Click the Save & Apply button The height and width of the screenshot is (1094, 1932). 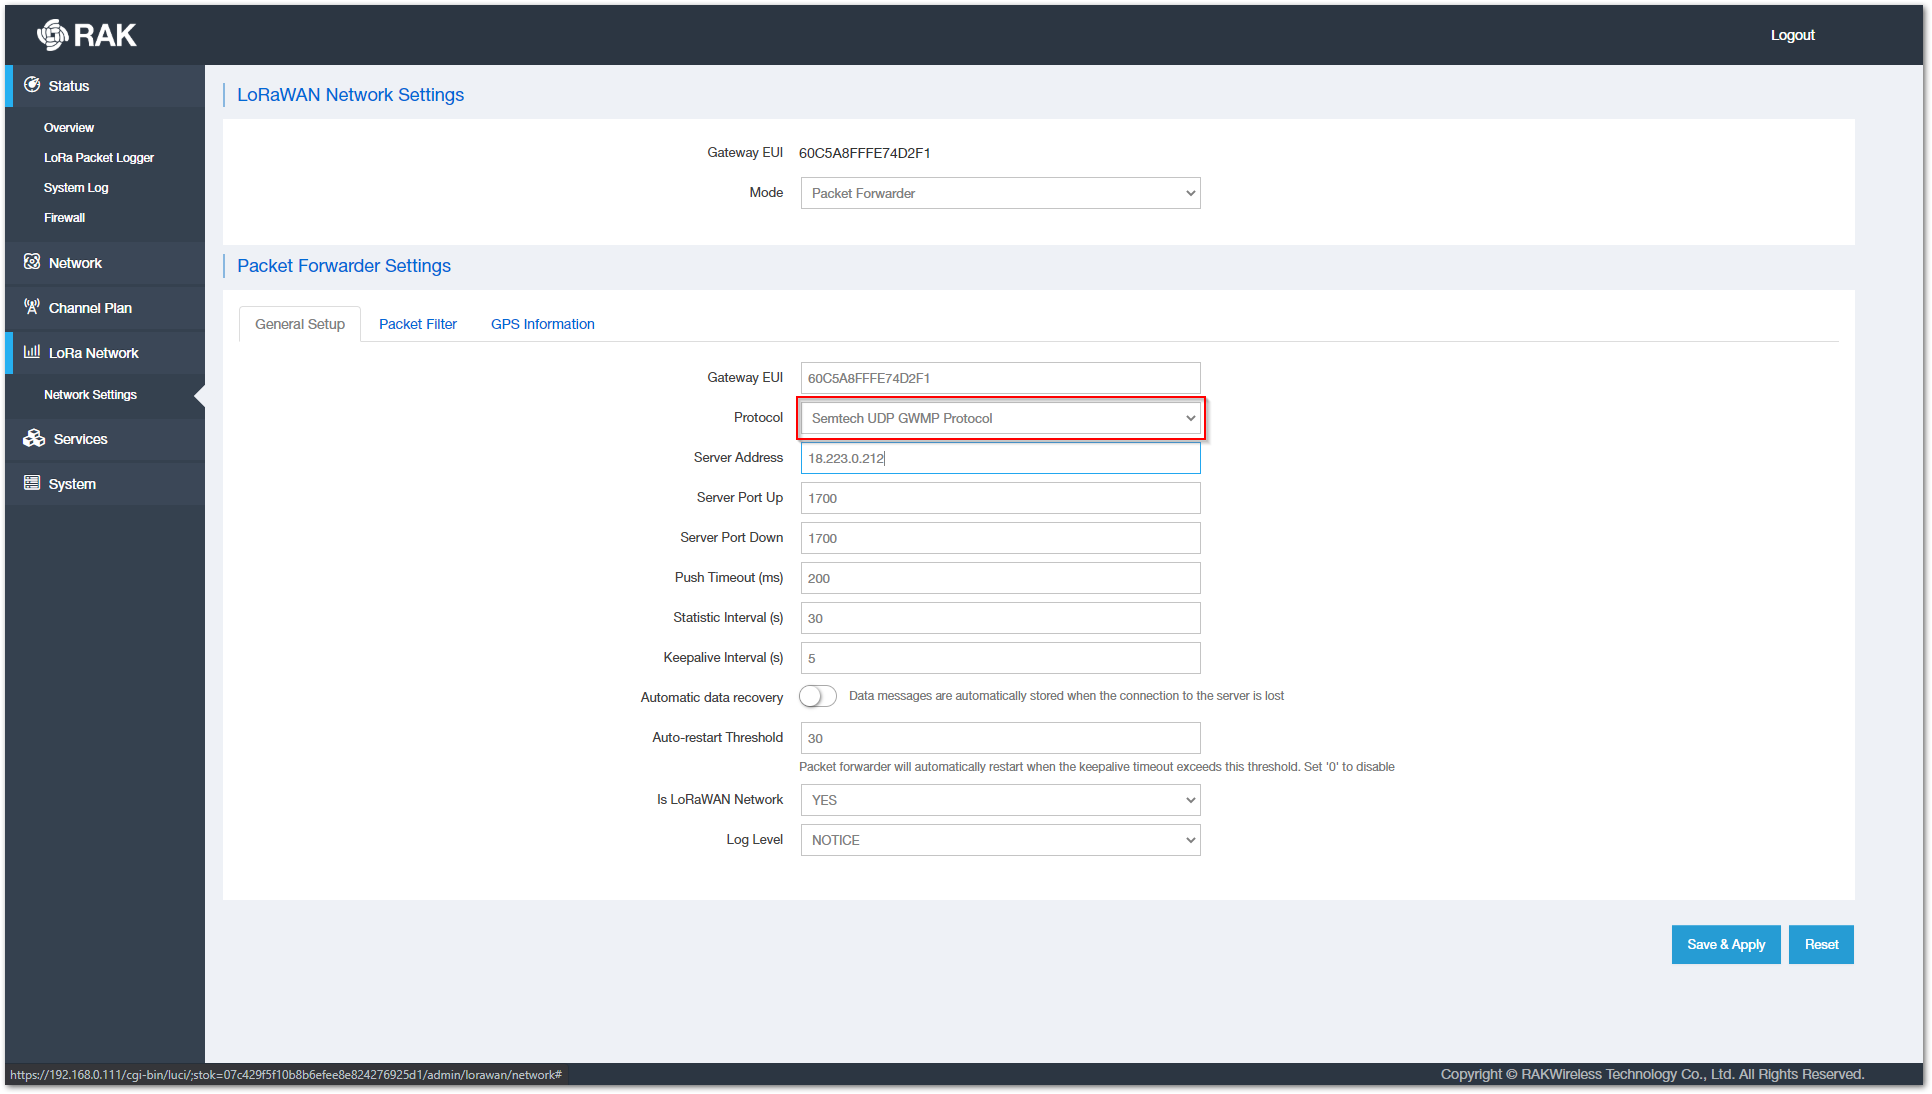1726,945
